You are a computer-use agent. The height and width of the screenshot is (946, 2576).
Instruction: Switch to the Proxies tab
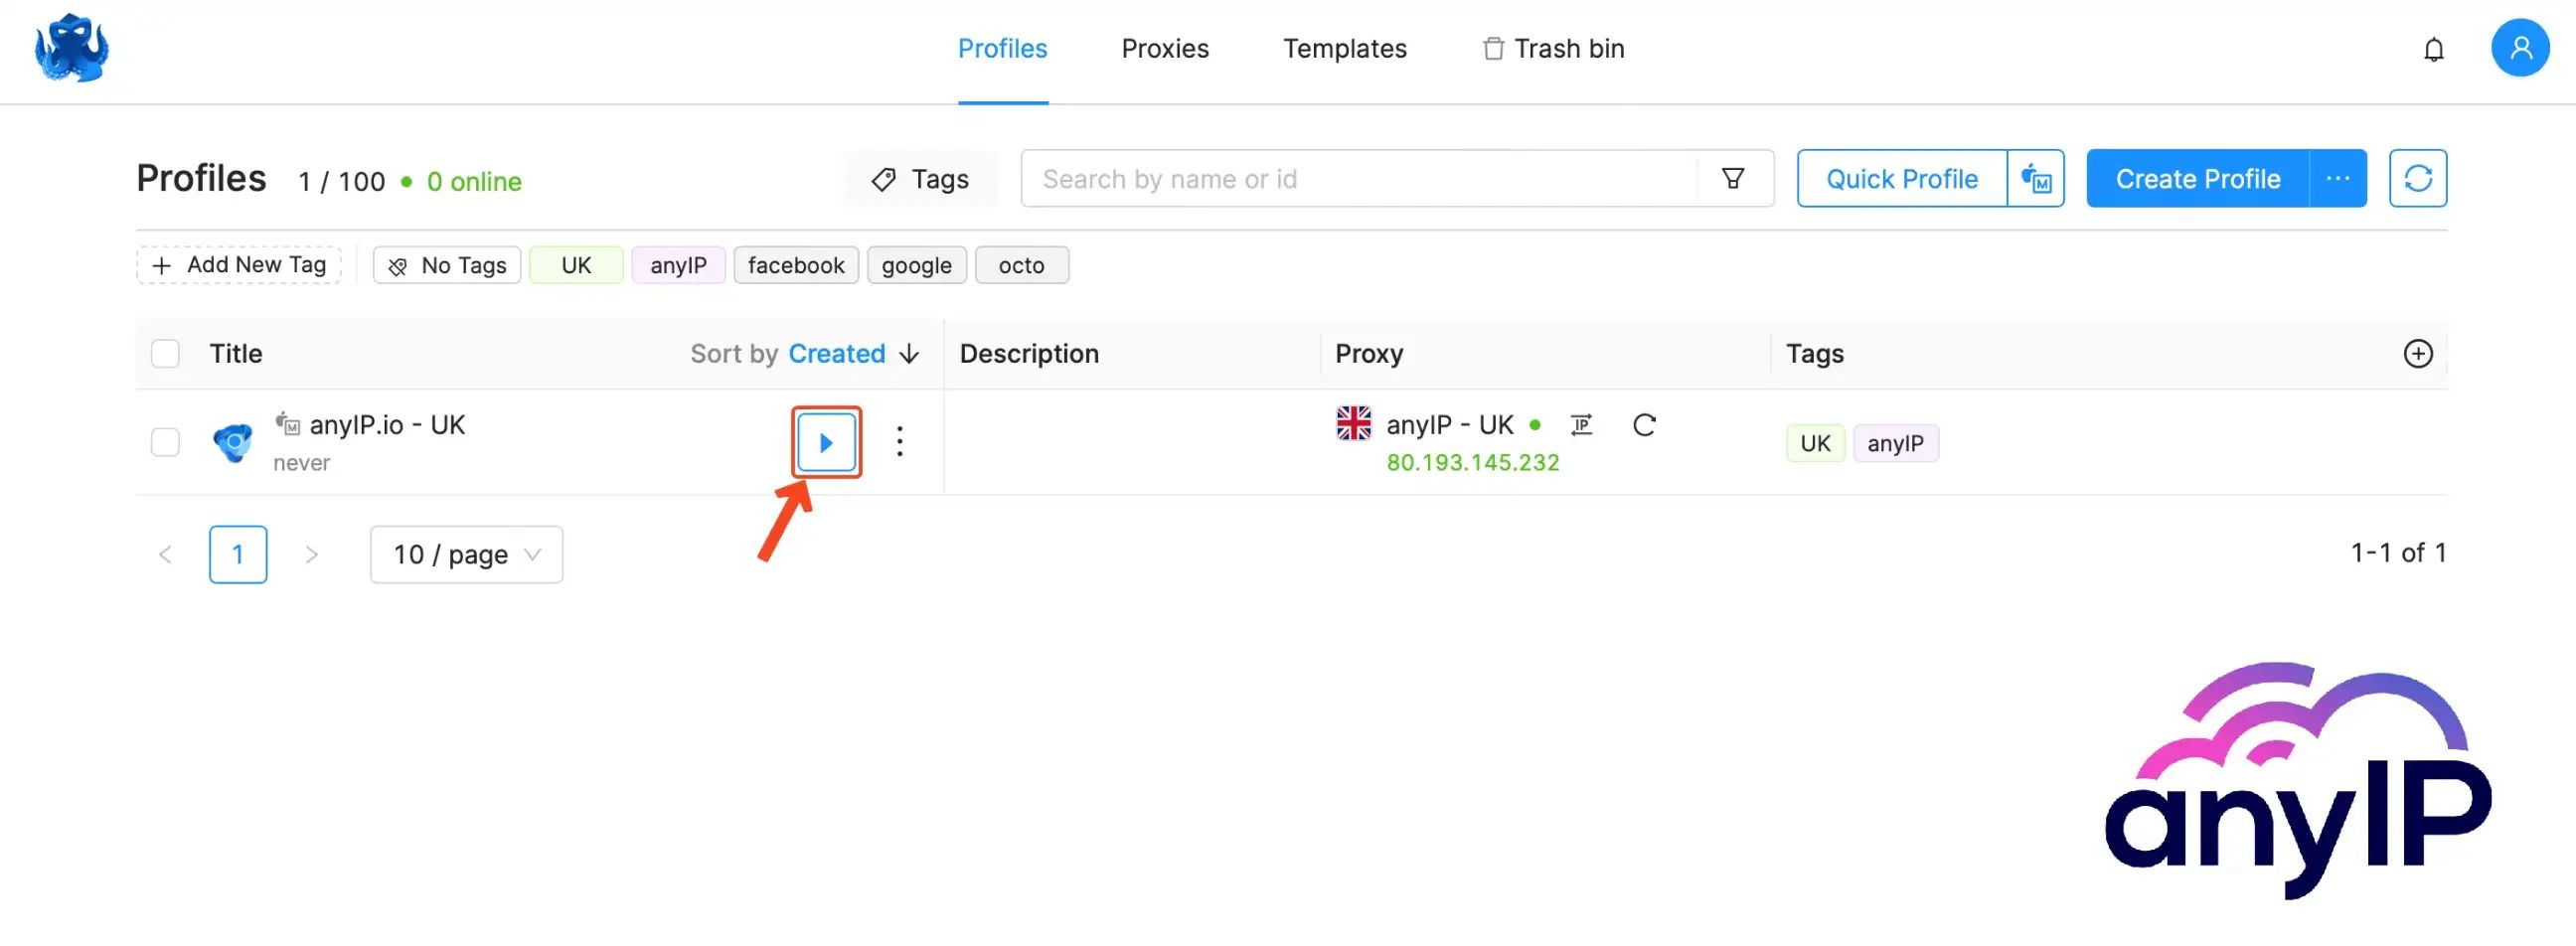(x=1164, y=48)
